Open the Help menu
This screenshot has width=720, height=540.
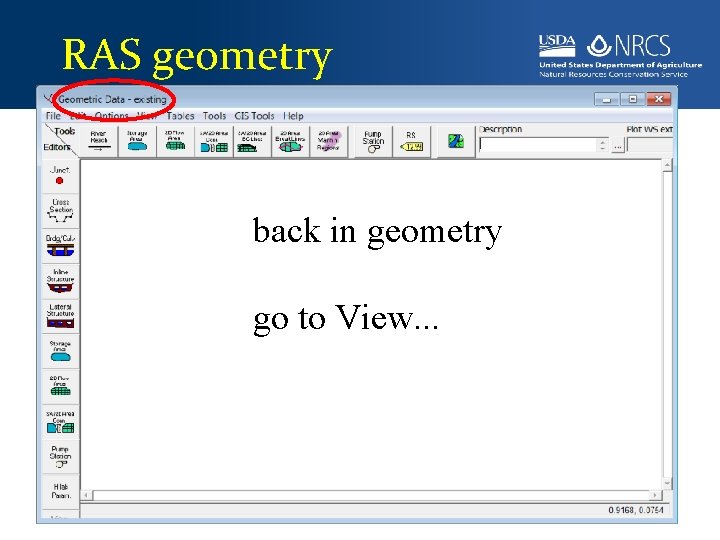[x=293, y=116]
